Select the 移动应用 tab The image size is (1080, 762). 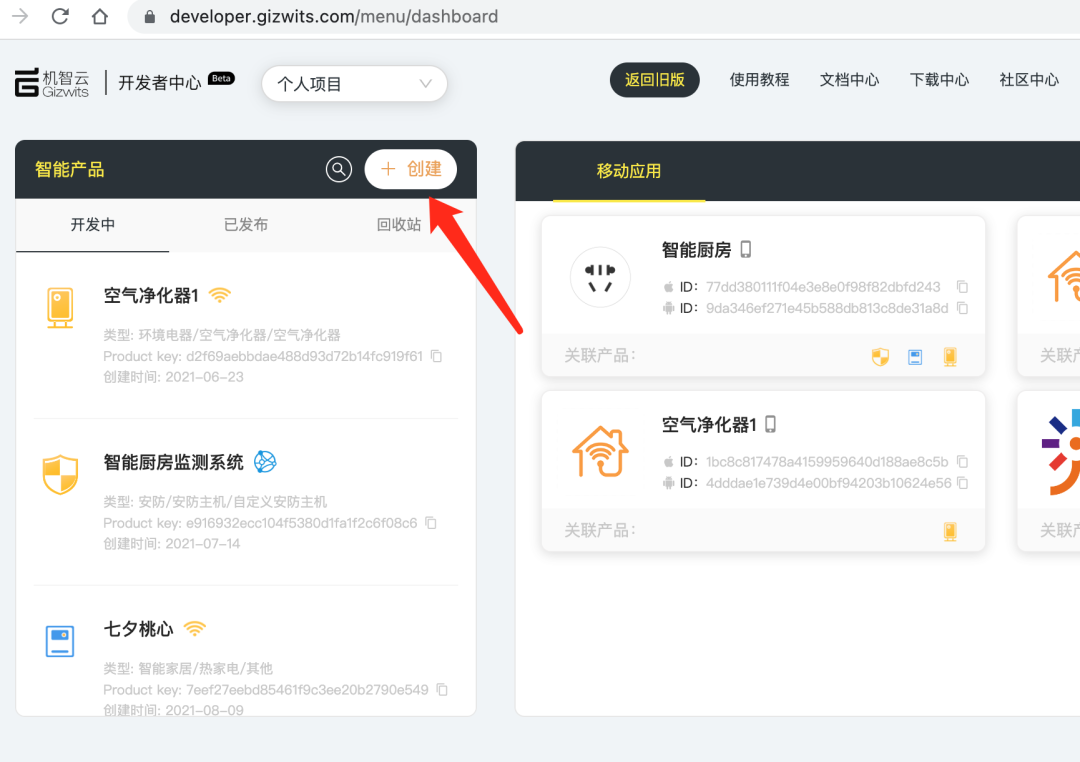pos(629,171)
